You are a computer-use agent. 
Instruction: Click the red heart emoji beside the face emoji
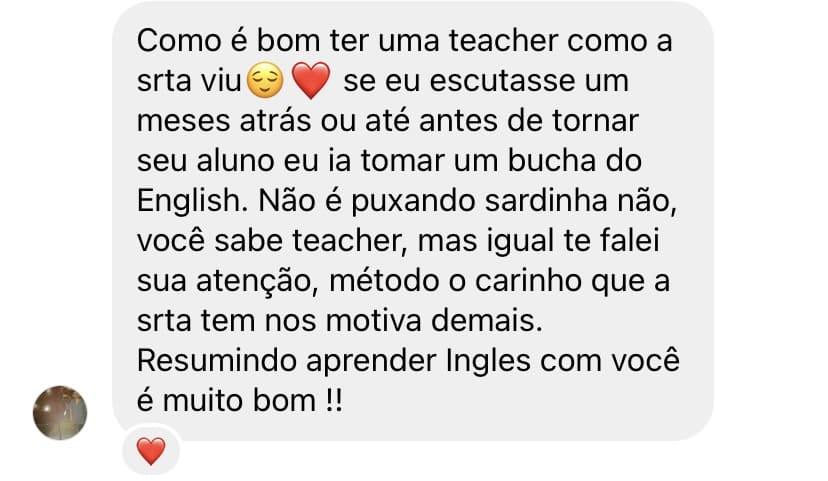[x=311, y=81]
